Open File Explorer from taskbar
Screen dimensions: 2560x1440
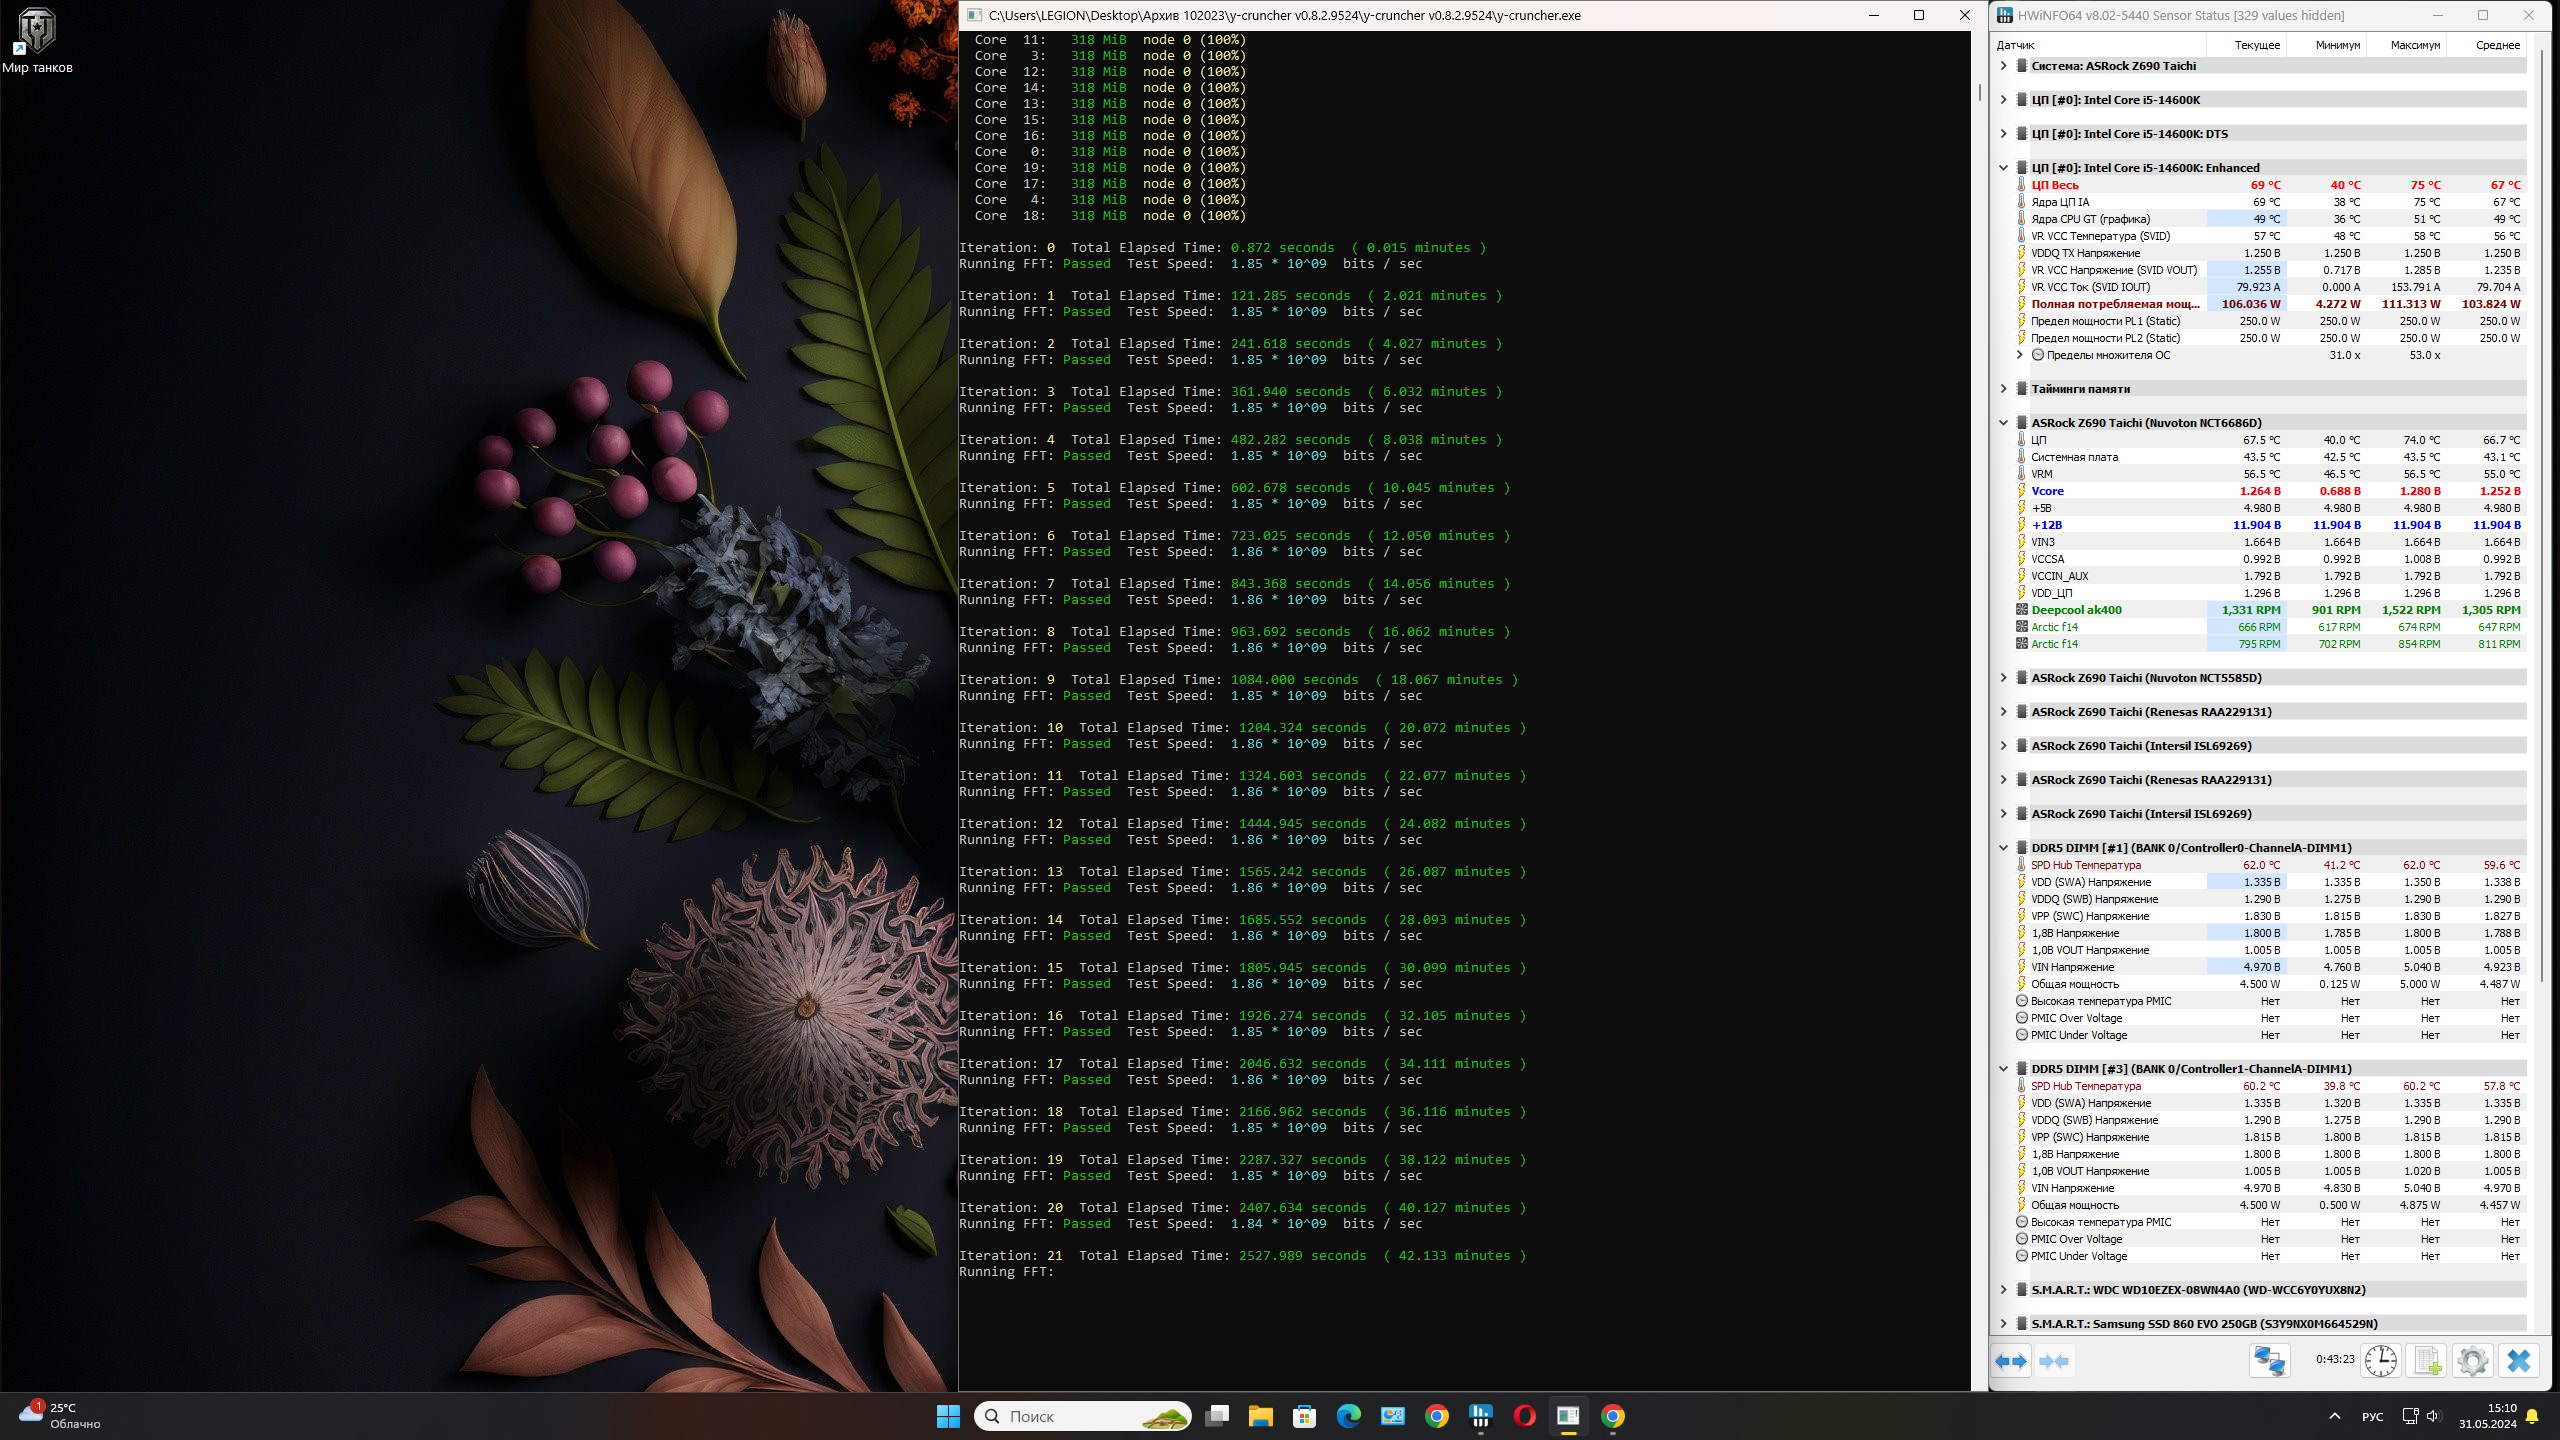pos(1260,1416)
